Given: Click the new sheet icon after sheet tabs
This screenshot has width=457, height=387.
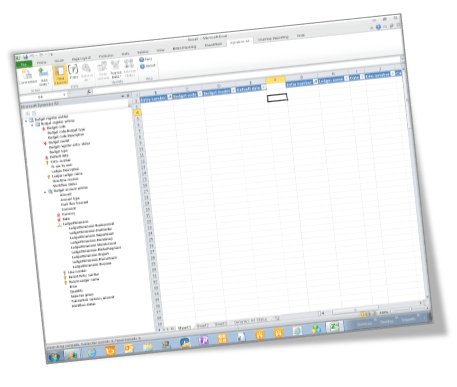Looking at the screenshot, I should tap(276, 318).
